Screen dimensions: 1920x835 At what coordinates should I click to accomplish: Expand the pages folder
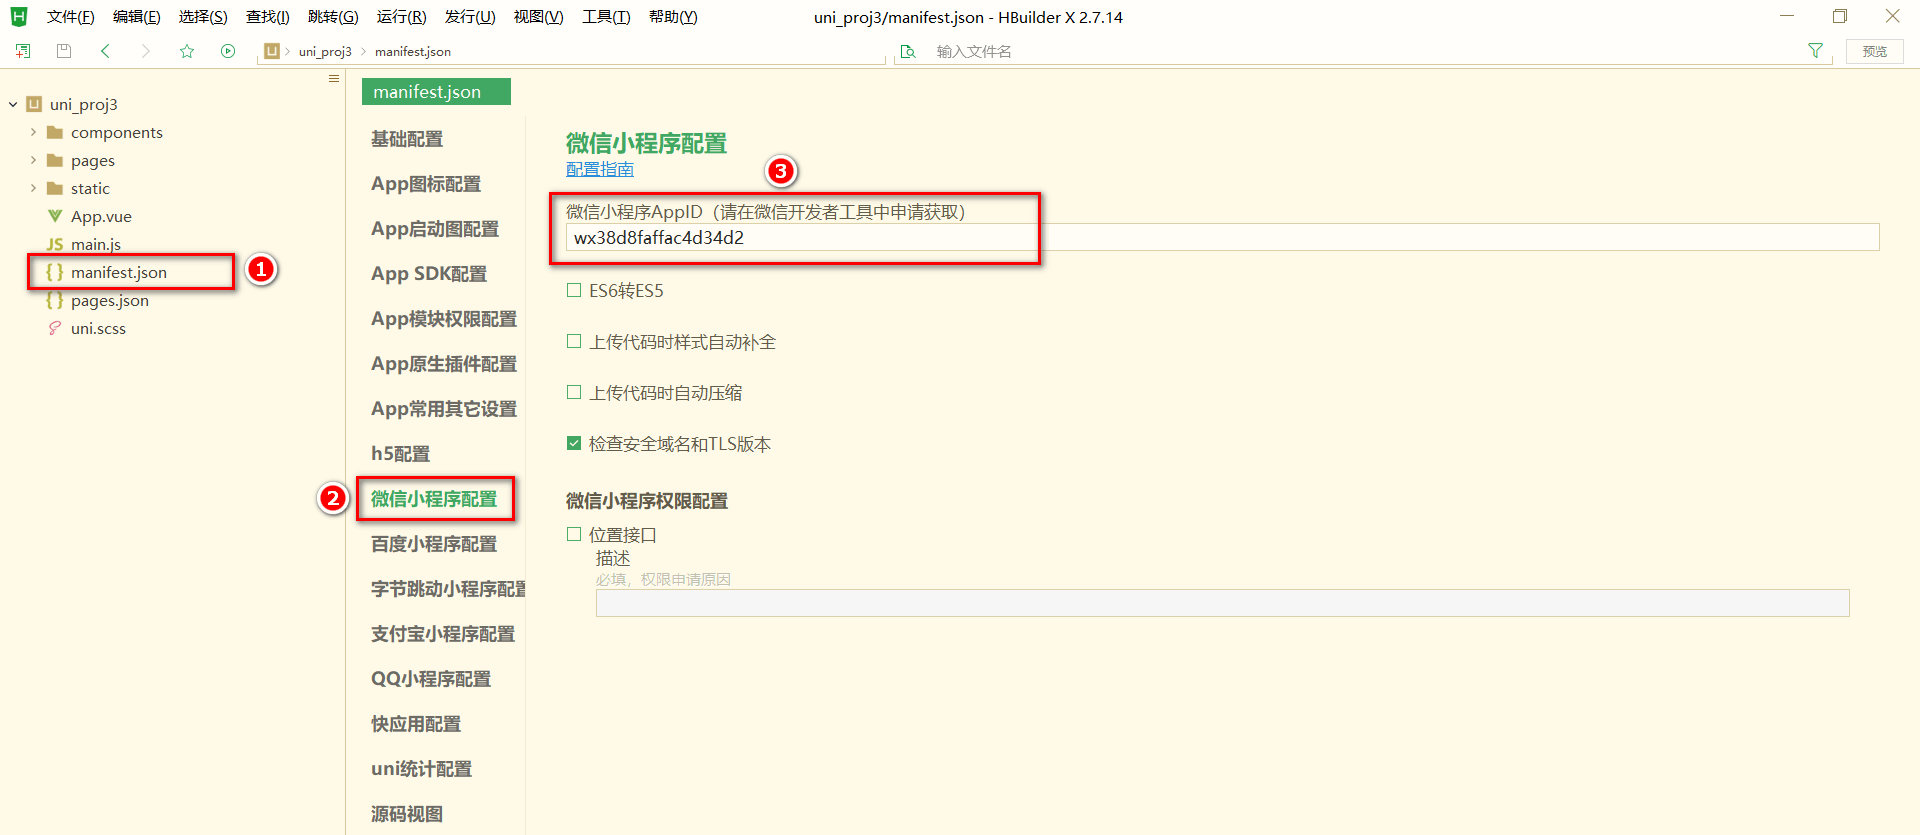[33, 160]
